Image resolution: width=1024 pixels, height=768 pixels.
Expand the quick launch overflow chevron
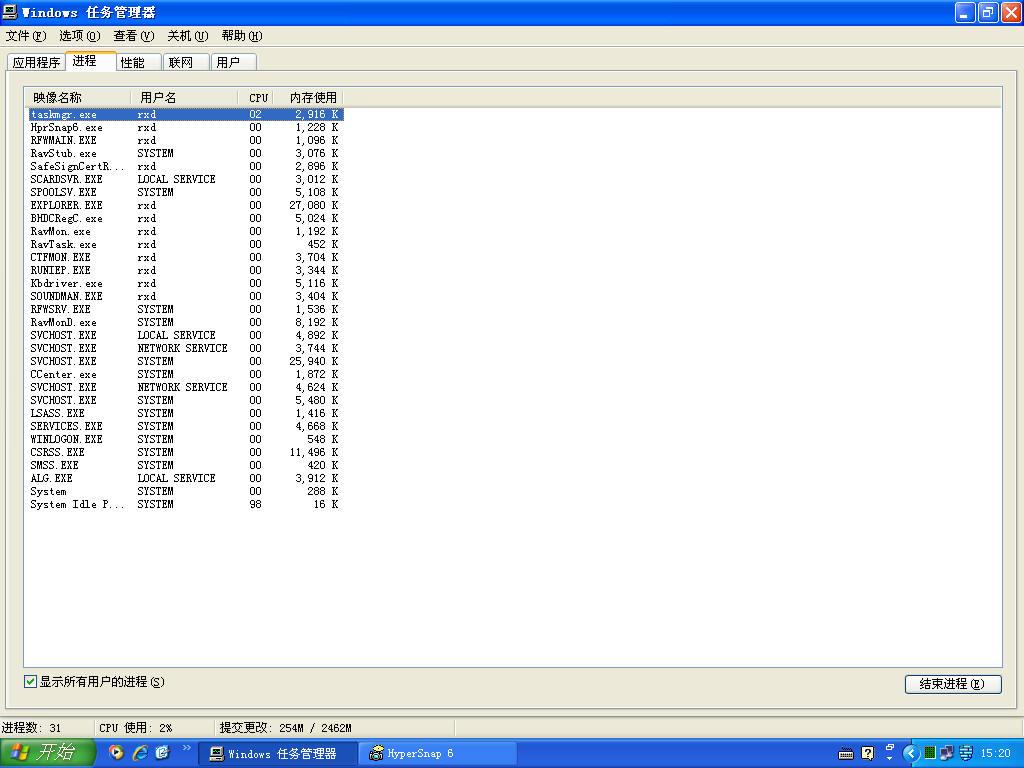click(x=187, y=748)
